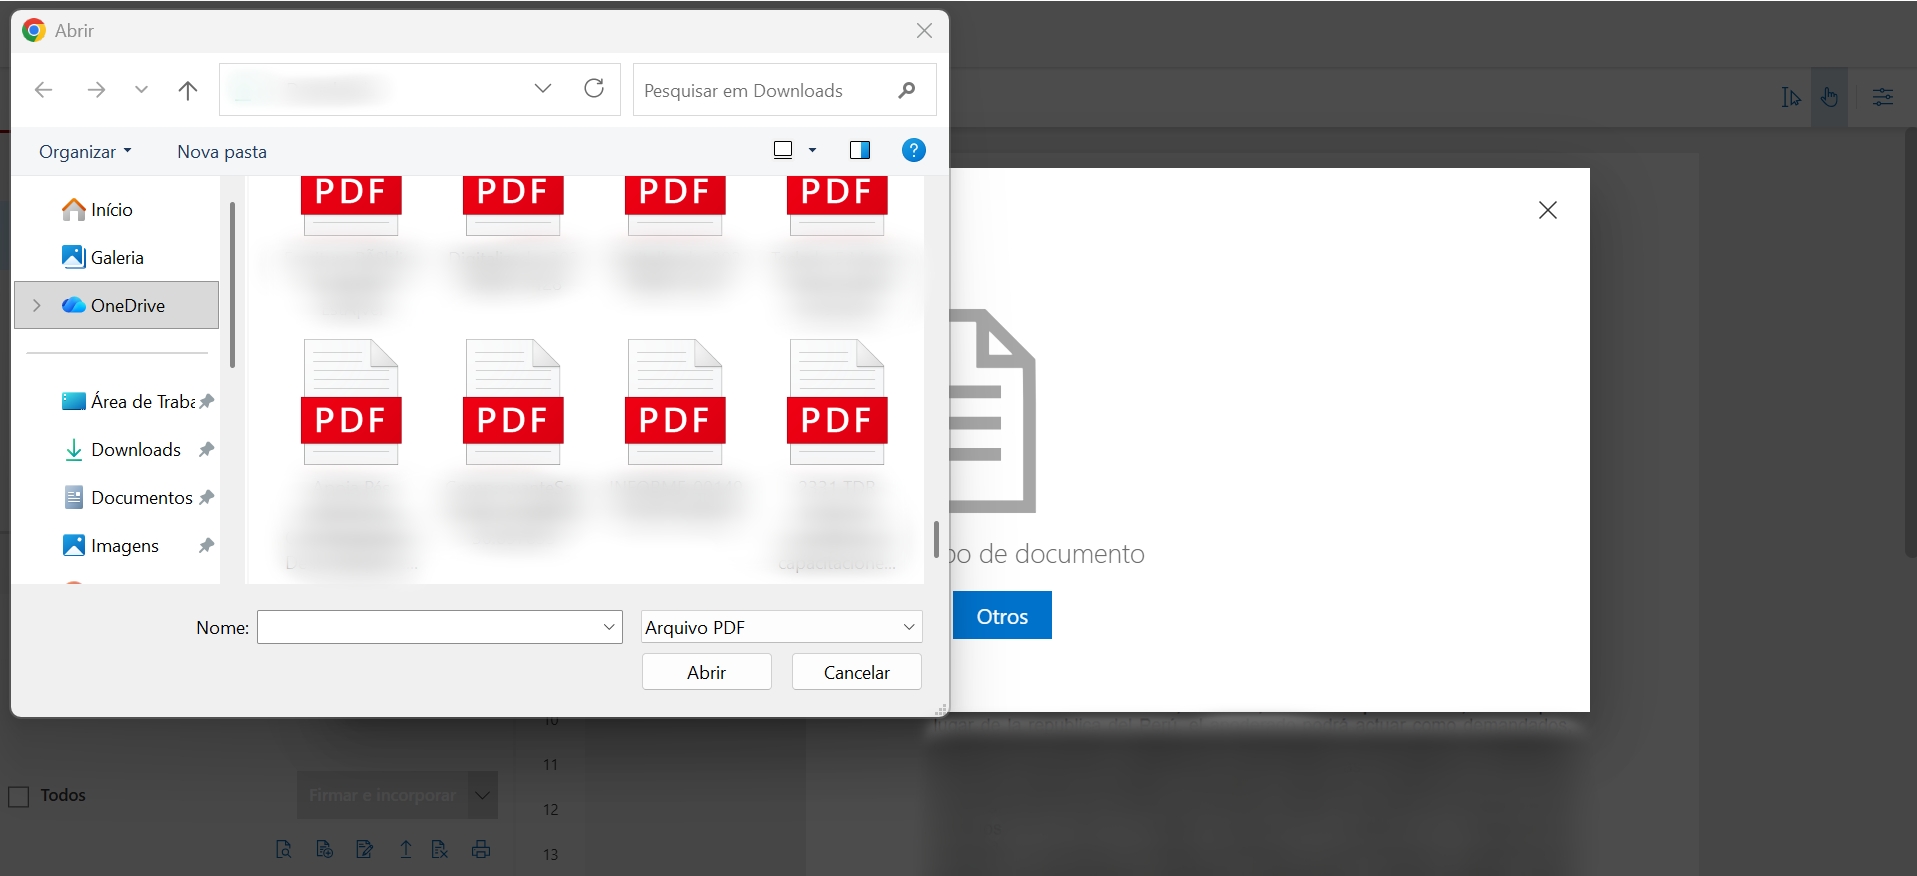This screenshot has height=876, width=1917.
Task: Open the settings sliders icon
Action: coord(1882,97)
